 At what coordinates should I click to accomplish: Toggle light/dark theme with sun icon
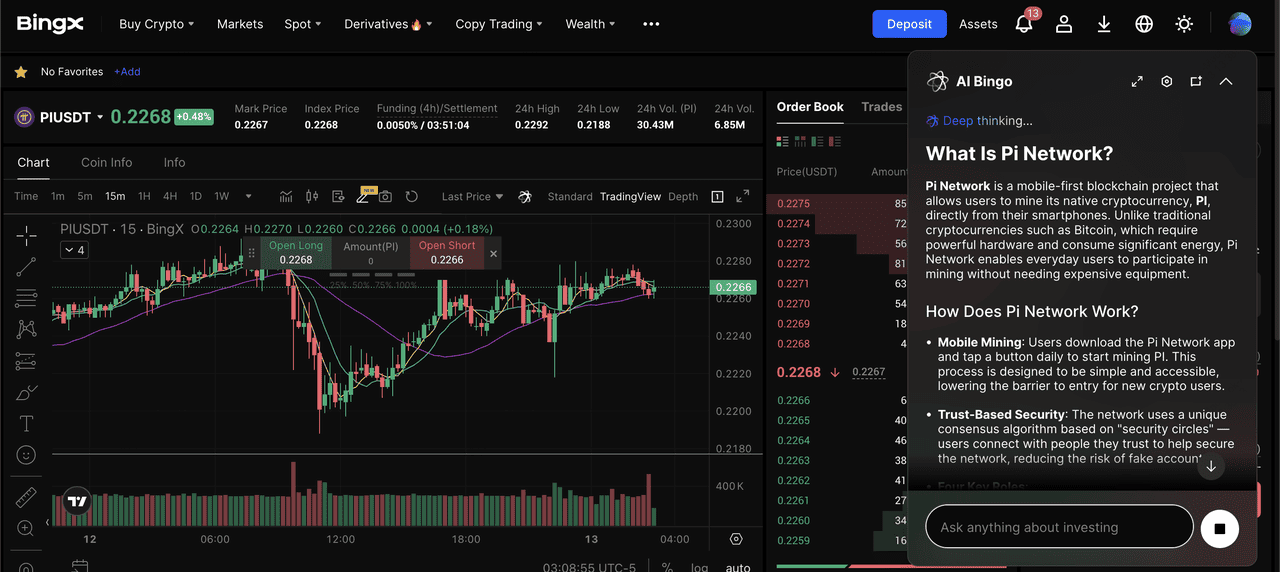(1184, 24)
